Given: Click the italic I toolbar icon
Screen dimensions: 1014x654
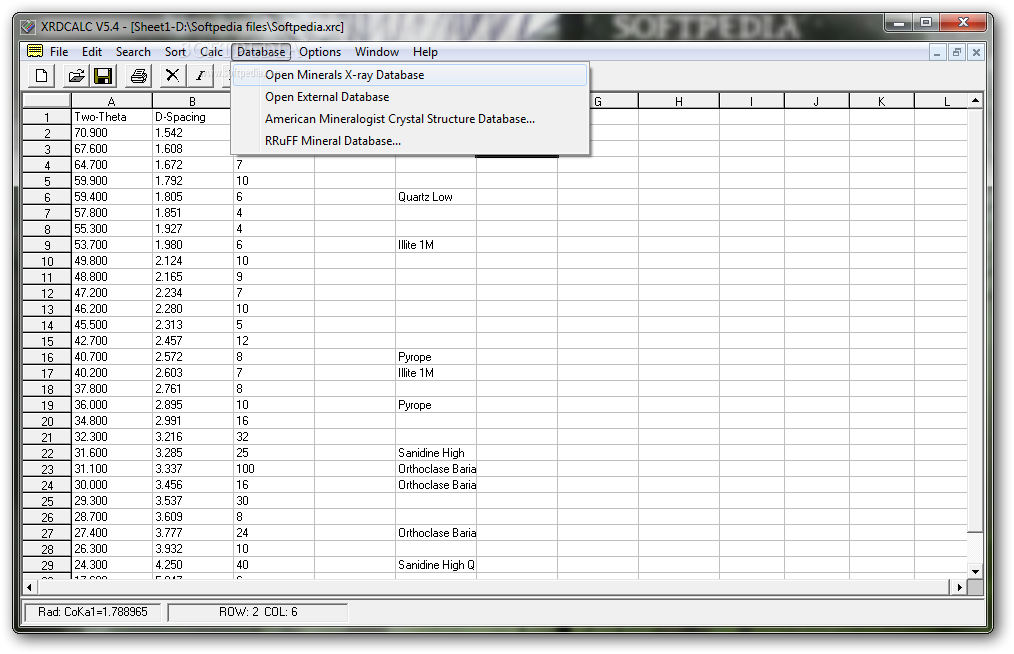Looking at the screenshot, I should point(200,76).
